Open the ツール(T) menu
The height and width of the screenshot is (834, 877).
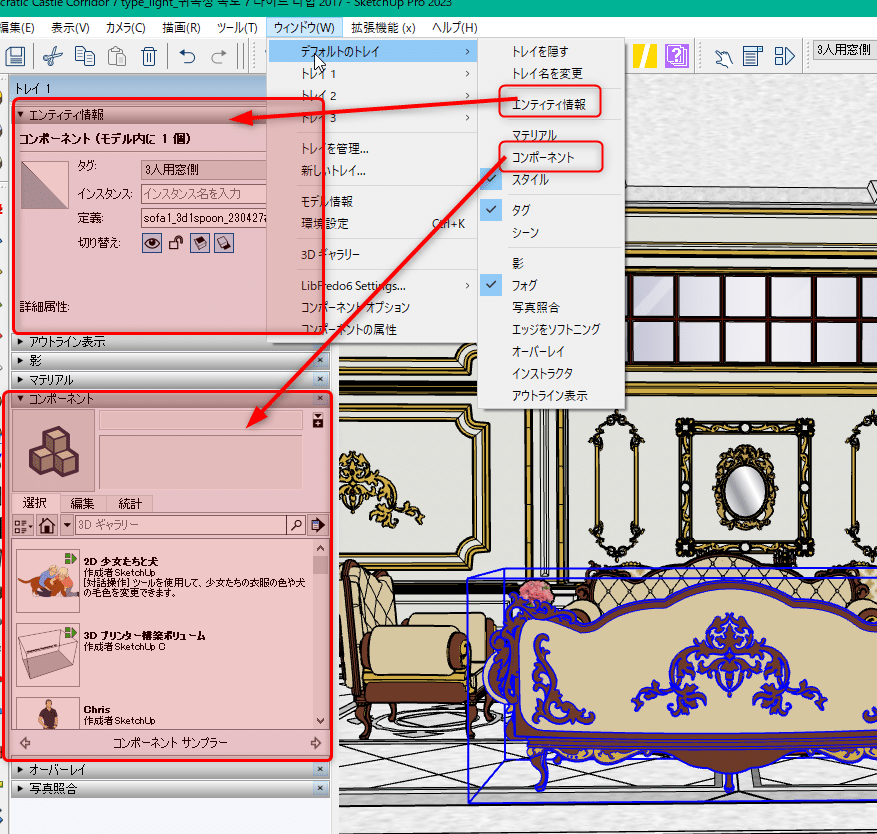coord(237,28)
